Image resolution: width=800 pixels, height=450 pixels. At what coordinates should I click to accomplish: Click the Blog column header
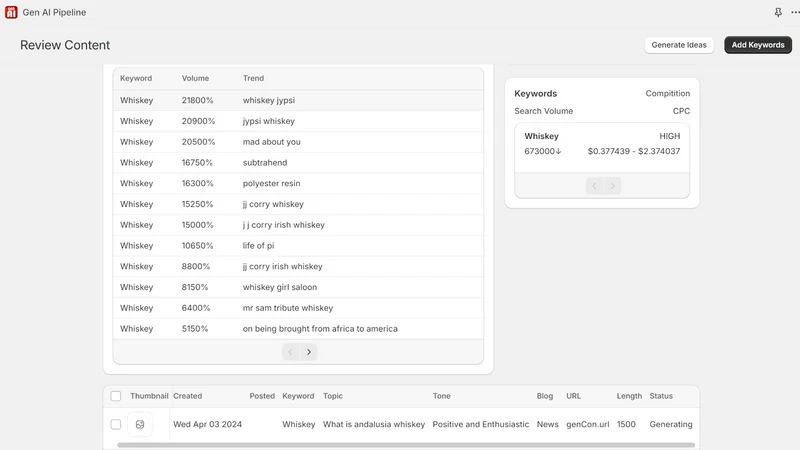[544, 396]
